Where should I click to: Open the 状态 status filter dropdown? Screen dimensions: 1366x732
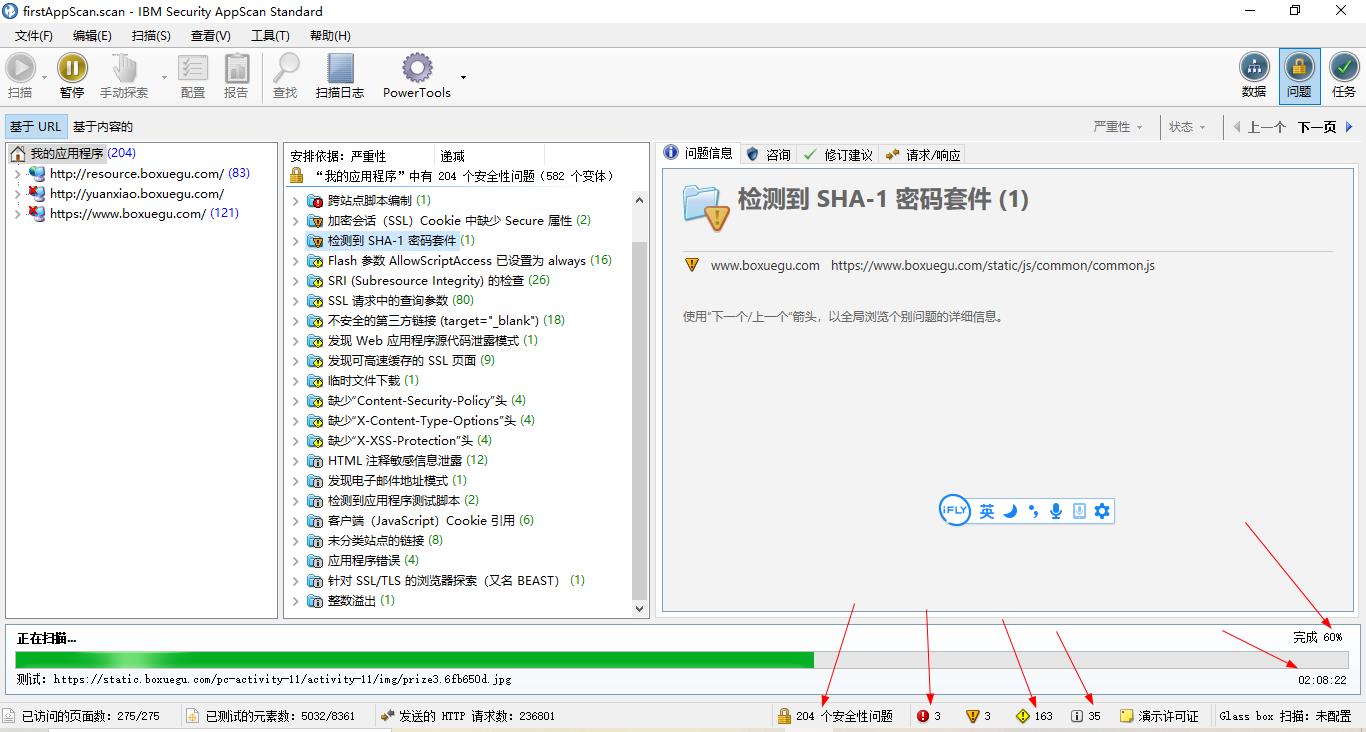coord(1187,127)
